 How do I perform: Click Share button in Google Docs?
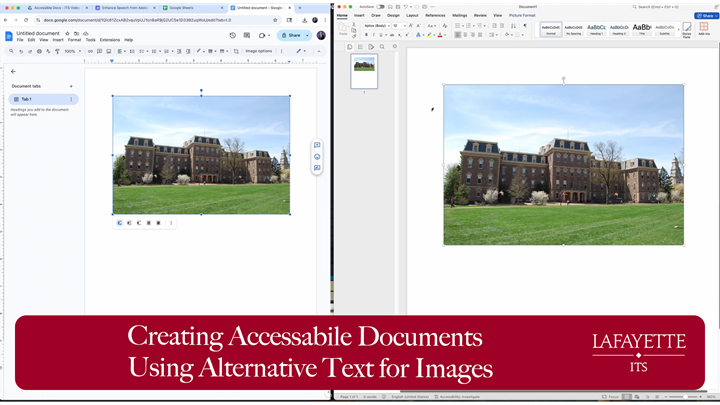tap(291, 35)
